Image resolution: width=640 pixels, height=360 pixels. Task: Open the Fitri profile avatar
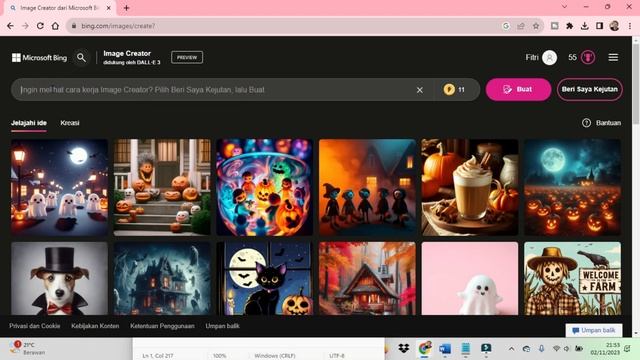549,58
